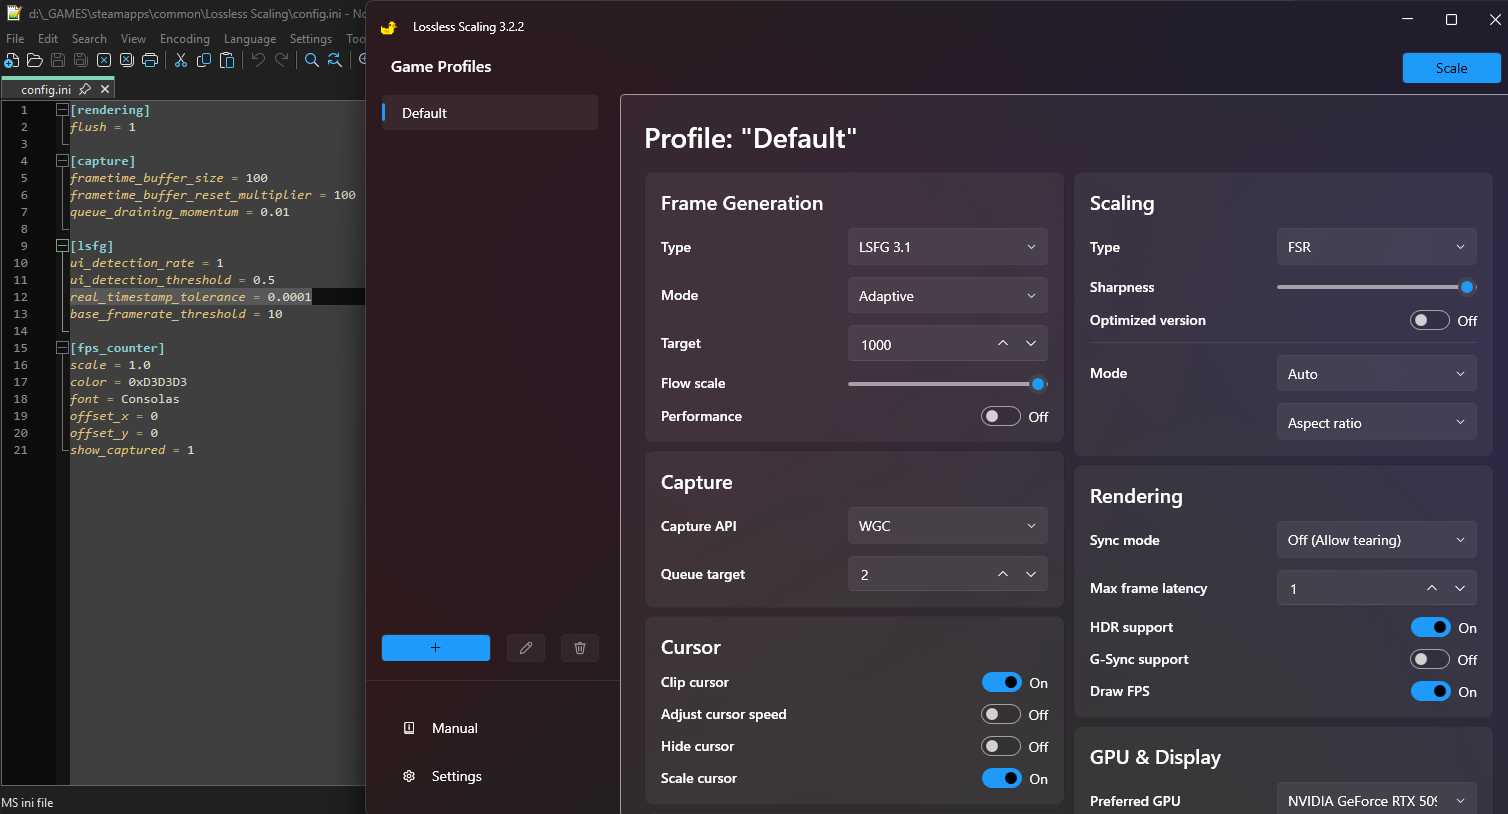Click the Open file folder icon in Notepad++
Image resolution: width=1508 pixels, height=814 pixels.
(x=35, y=60)
